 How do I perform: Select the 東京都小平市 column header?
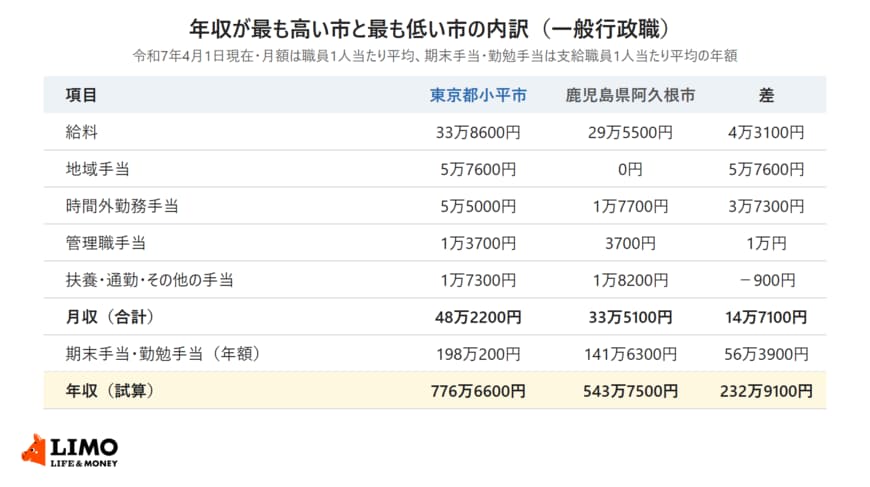(x=478, y=95)
